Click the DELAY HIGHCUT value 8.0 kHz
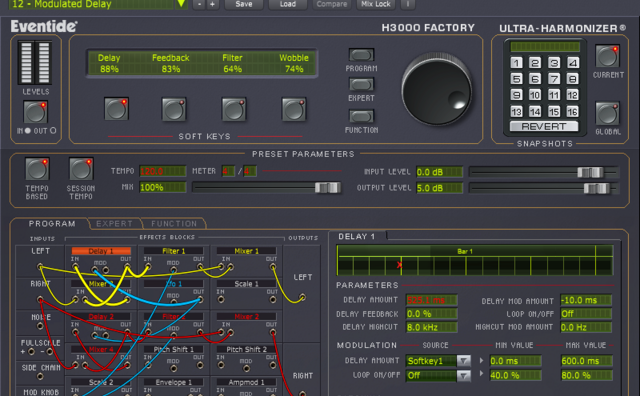640x396 pixels. click(431, 327)
